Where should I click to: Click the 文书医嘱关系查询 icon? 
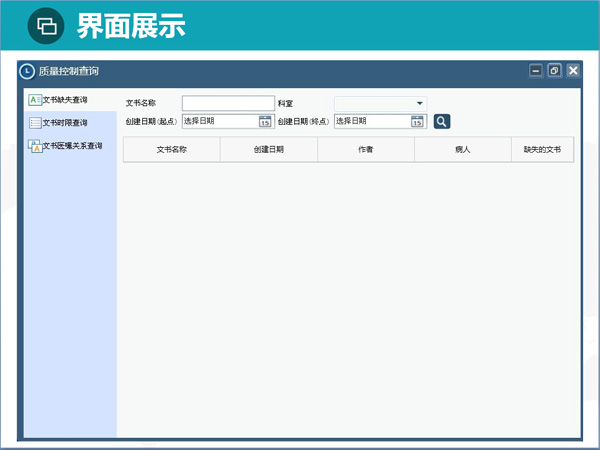pos(35,146)
